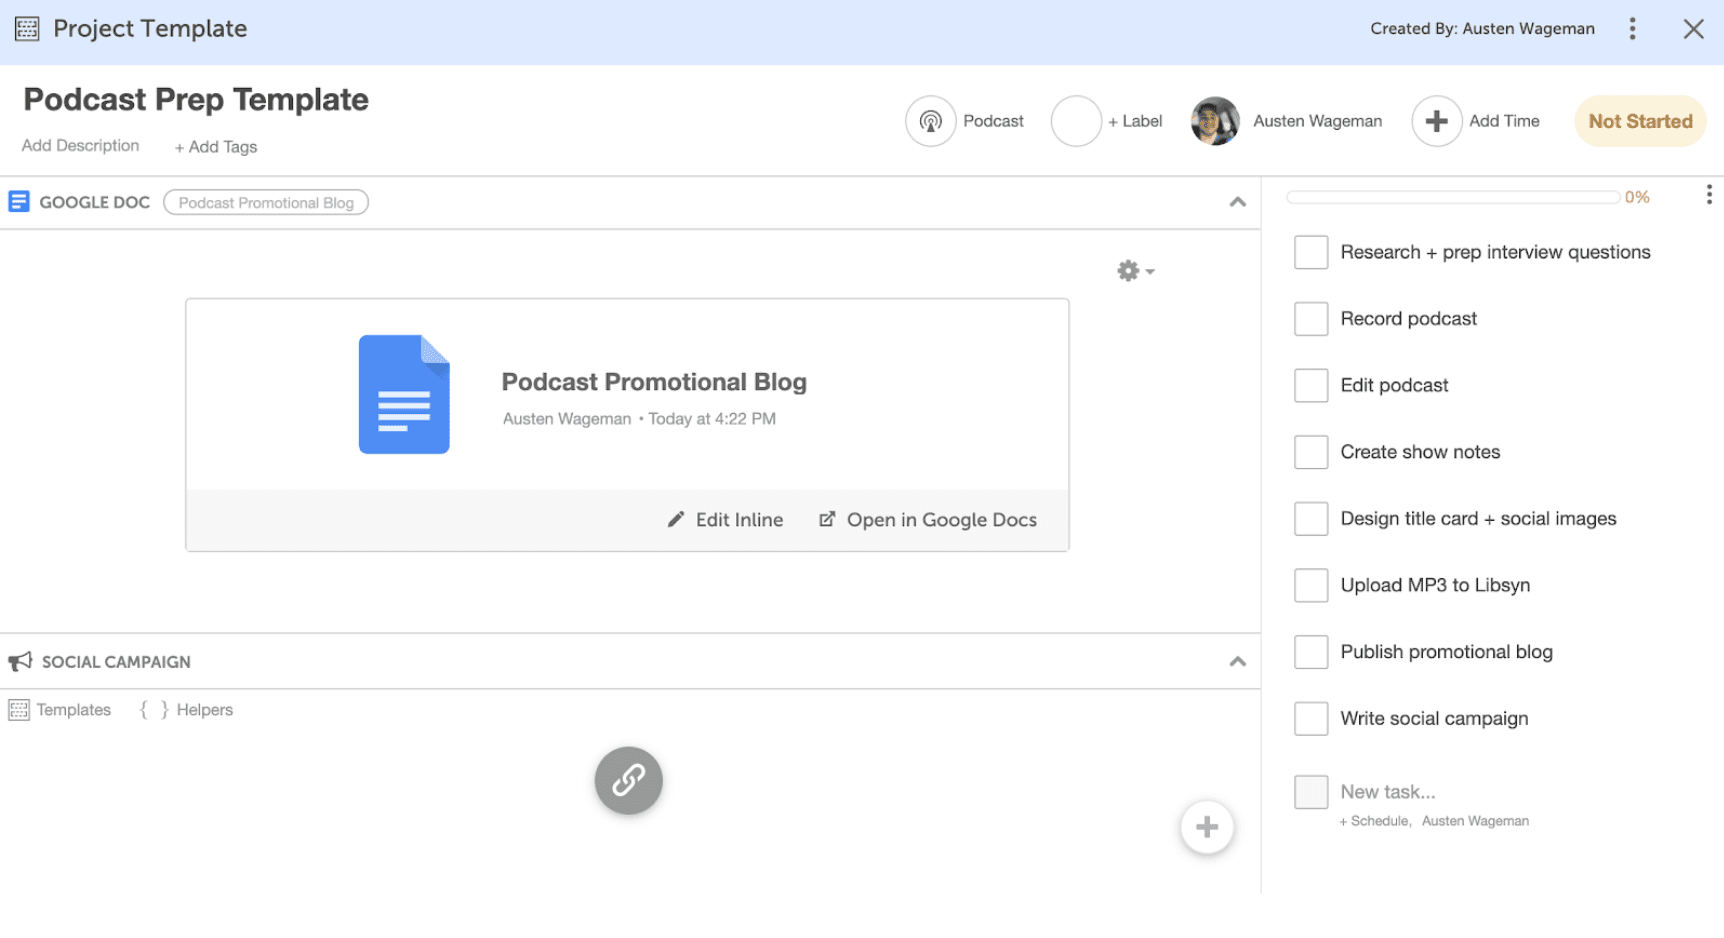1724x938 pixels.
Task: Click the New task checkbox
Action: coord(1311,792)
